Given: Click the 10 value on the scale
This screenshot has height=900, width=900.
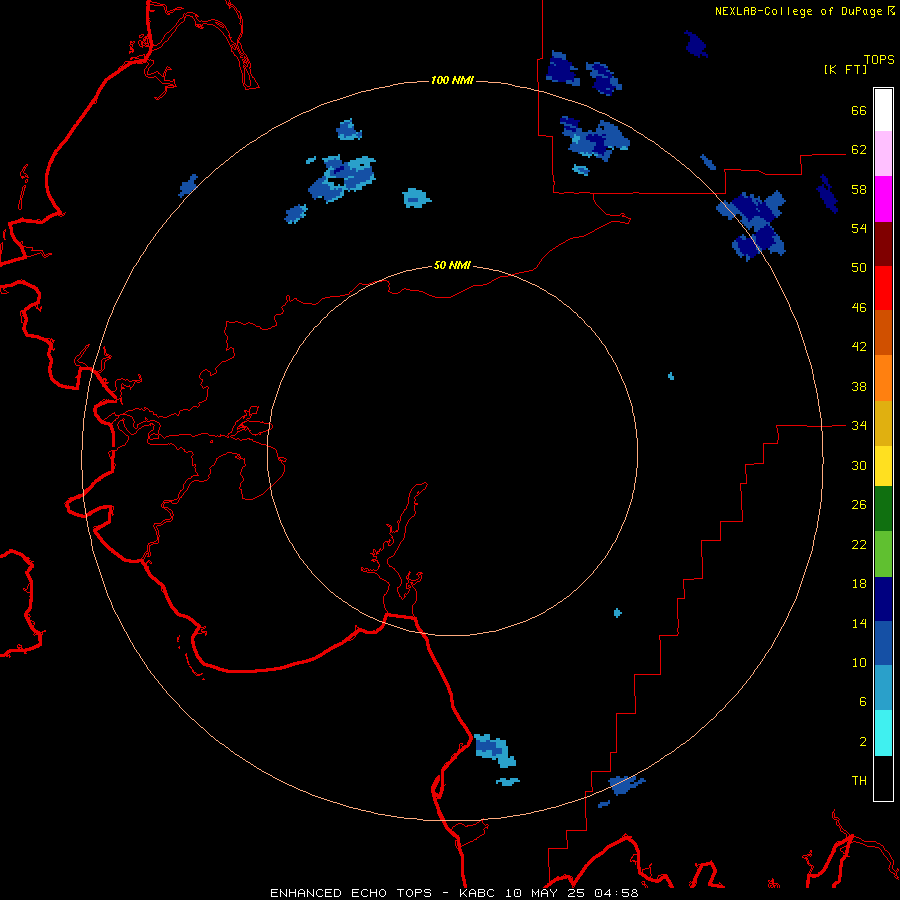Looking at the screenshot, I should click(859, 662).
